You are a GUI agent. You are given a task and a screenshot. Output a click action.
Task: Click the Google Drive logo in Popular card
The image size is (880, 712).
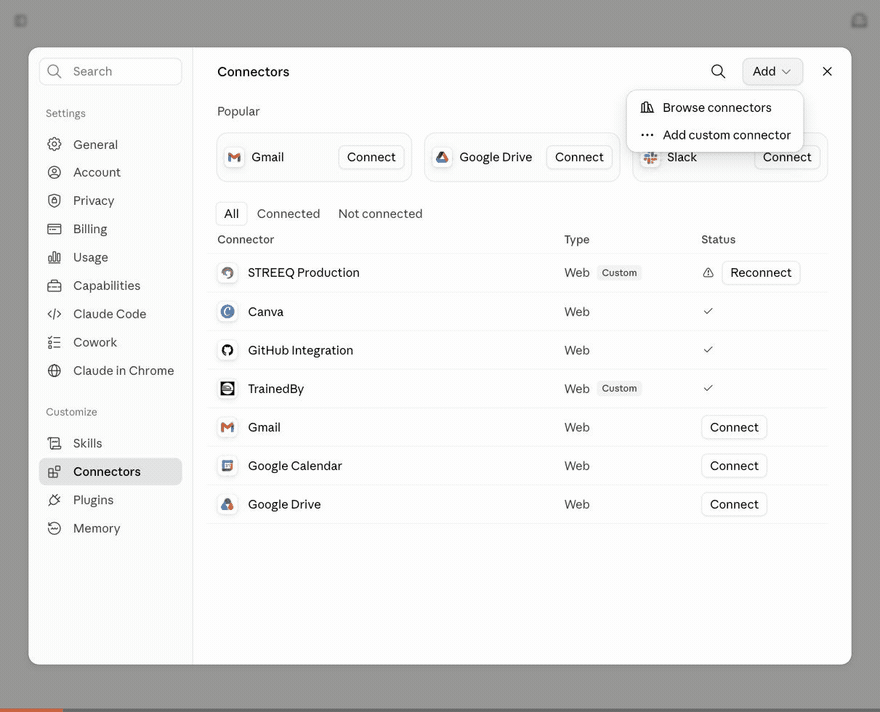tap(442, 157)
